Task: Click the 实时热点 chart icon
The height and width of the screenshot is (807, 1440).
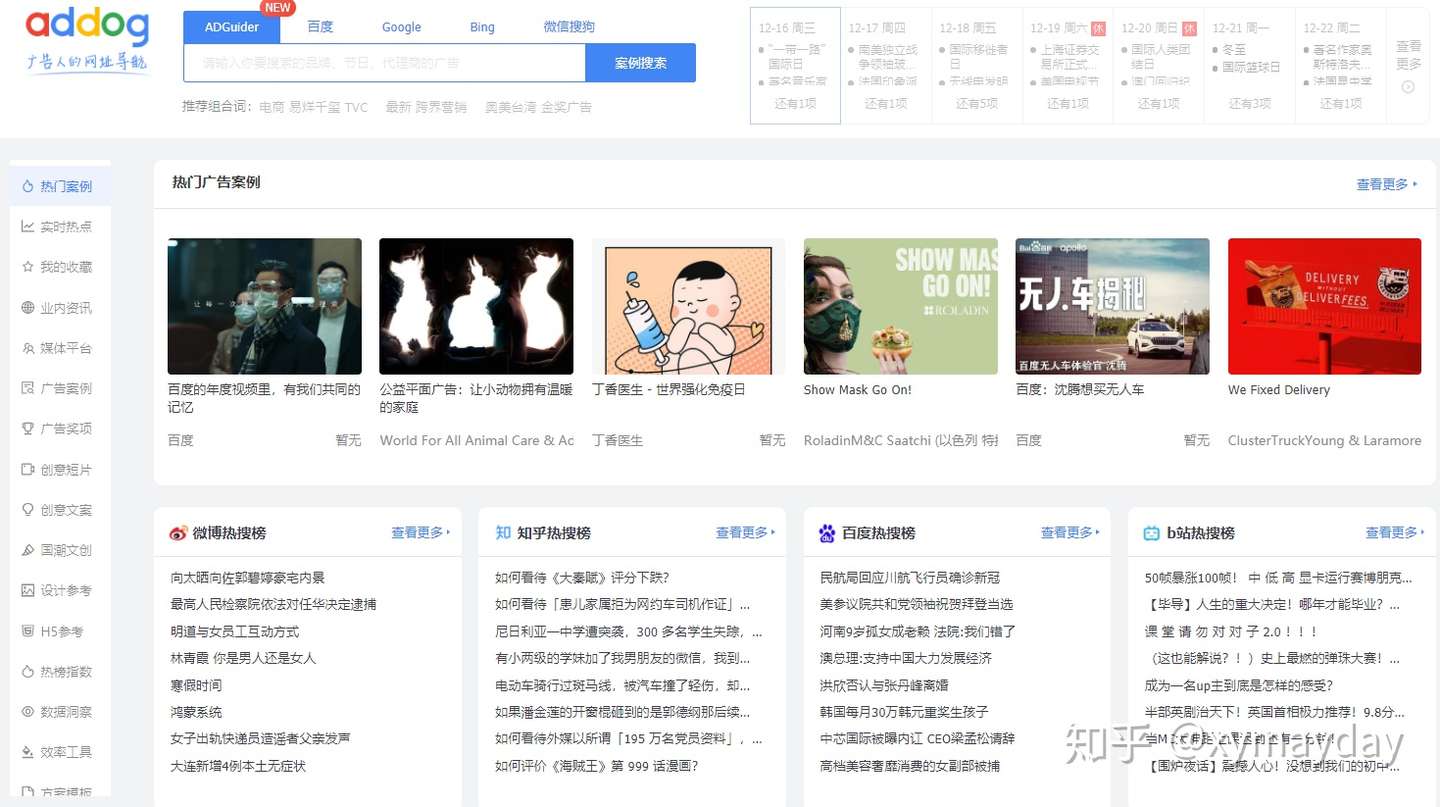Action: pos(27,227)
